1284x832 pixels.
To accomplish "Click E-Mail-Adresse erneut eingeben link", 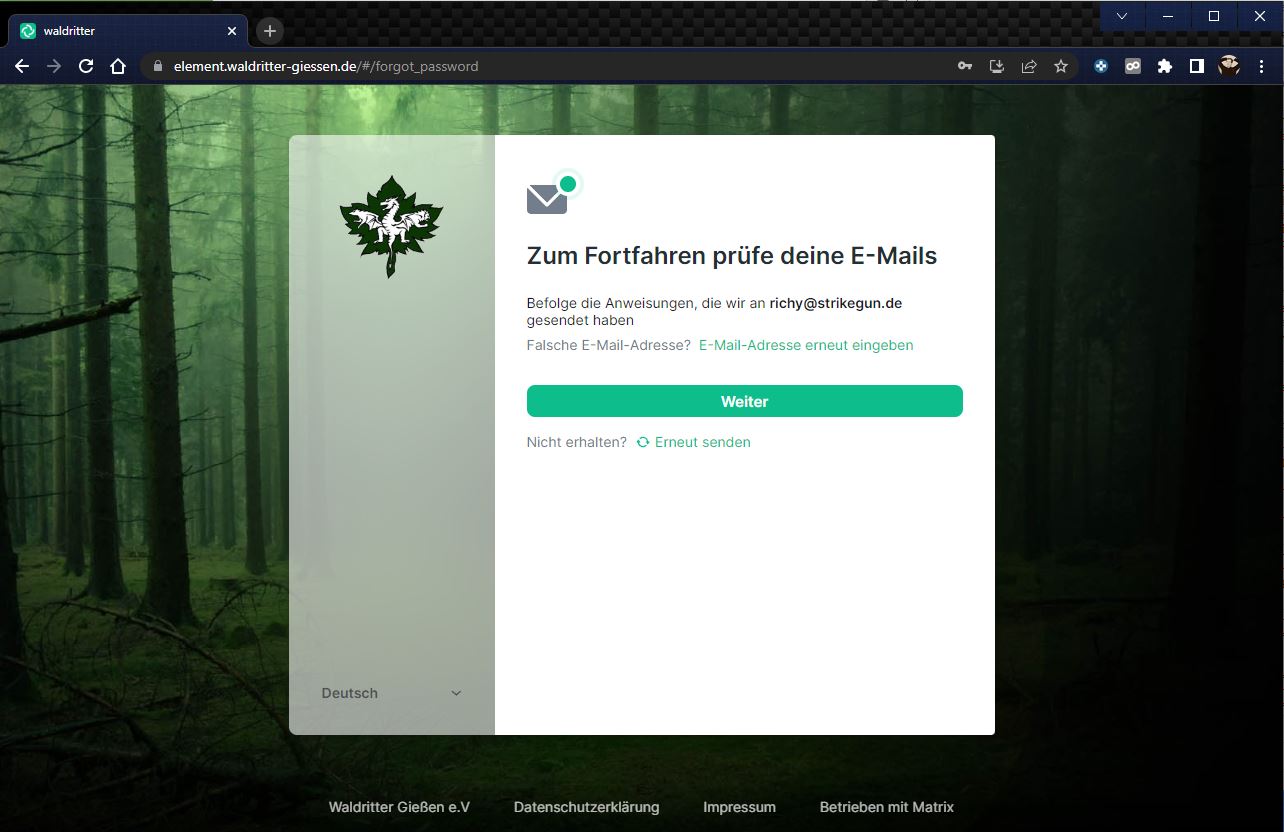I will [x=805, y=345].
